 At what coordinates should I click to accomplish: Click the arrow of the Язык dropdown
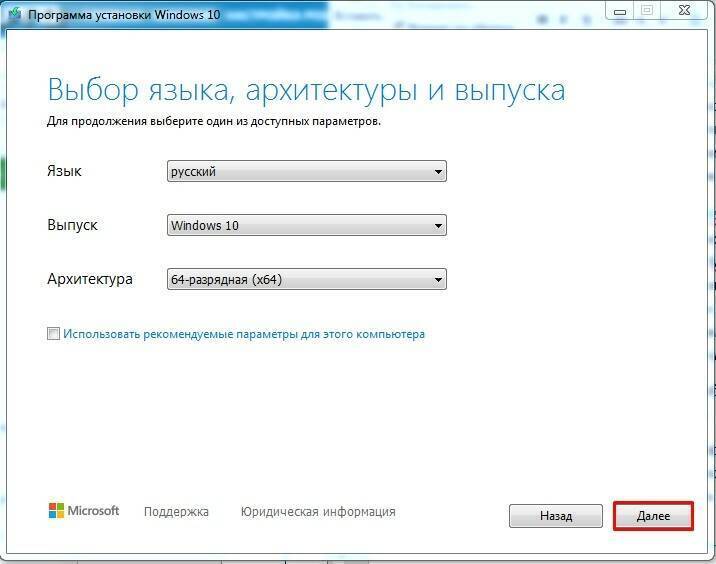coord(438,172)
